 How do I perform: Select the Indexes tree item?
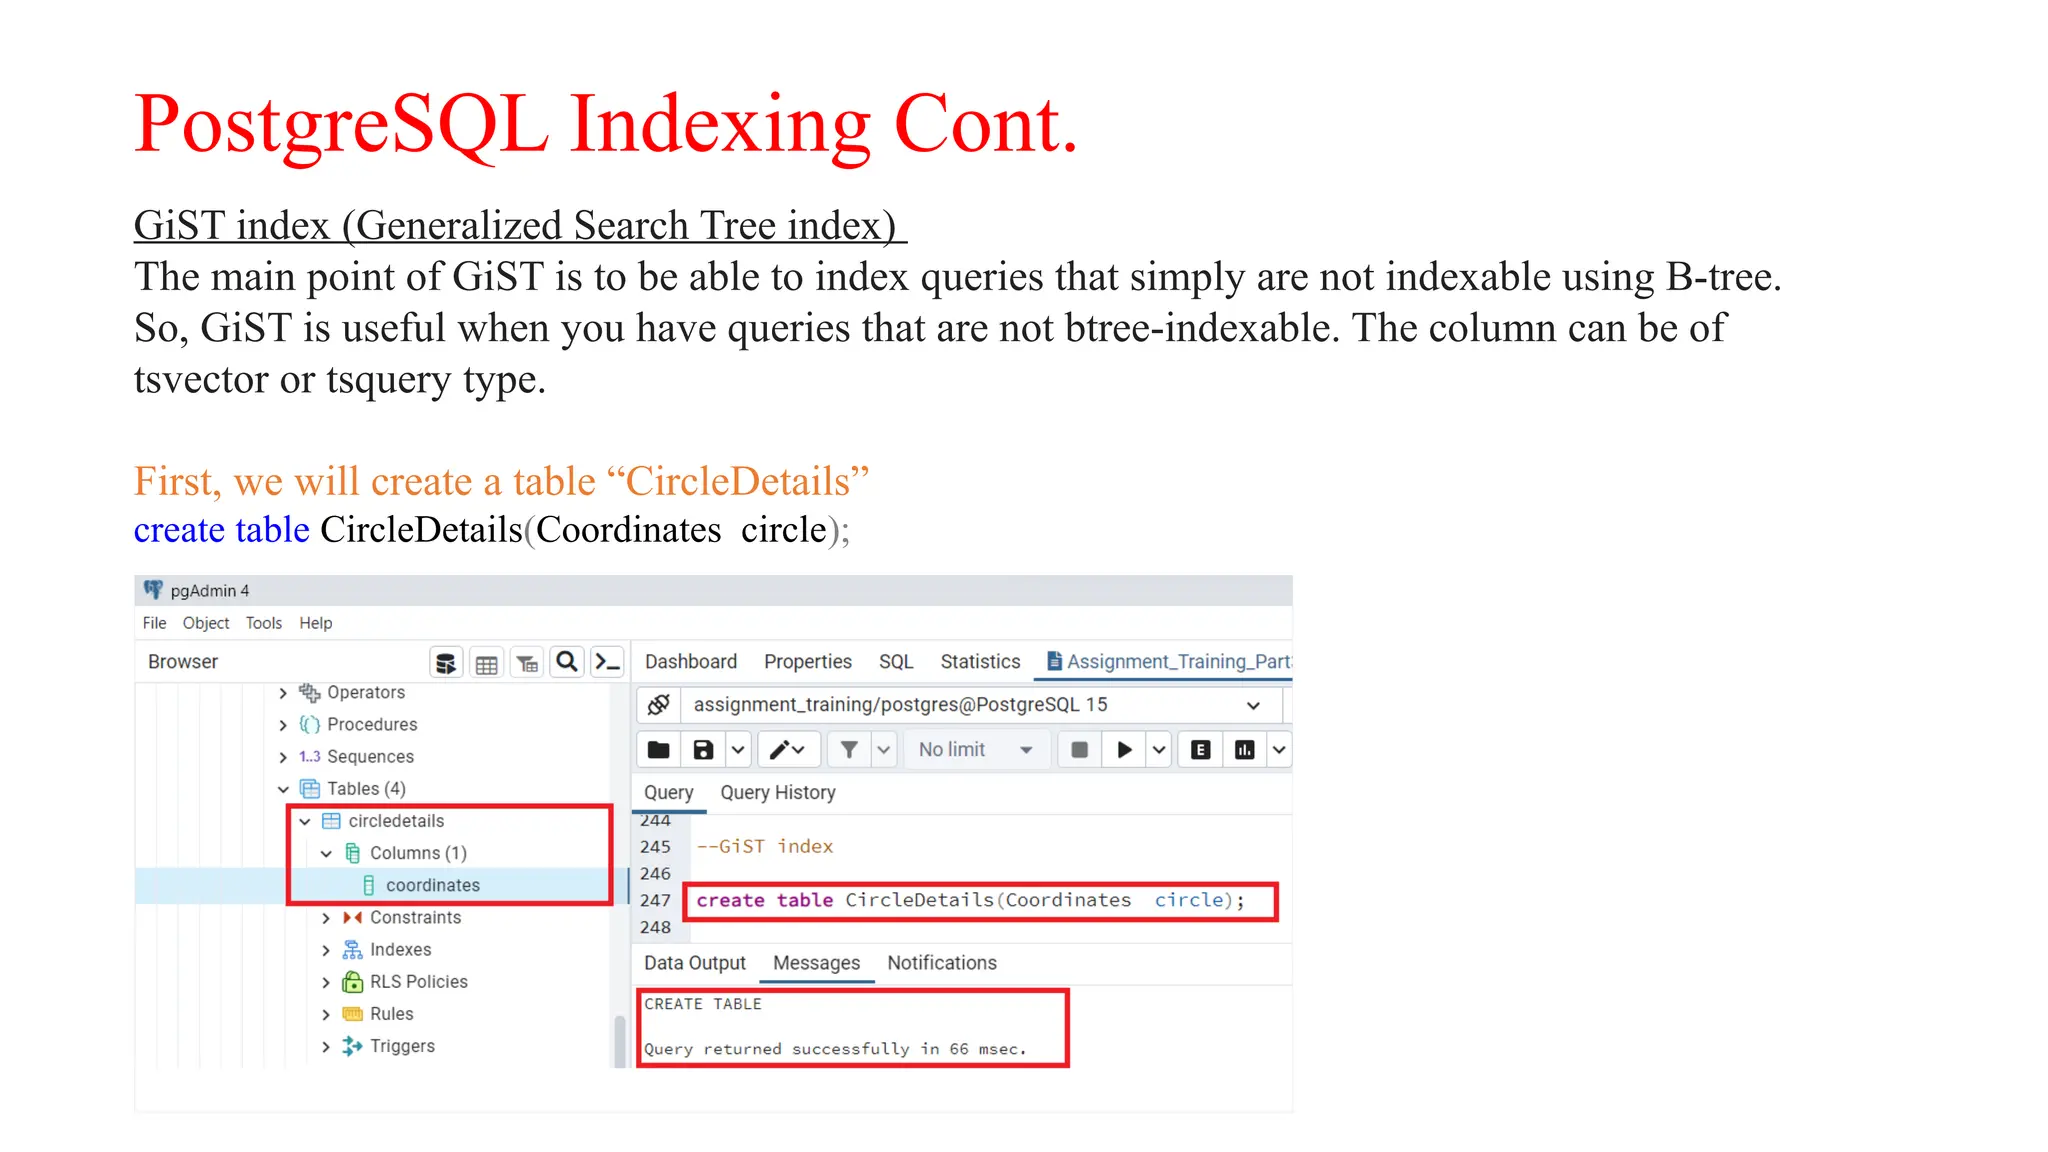400,950
